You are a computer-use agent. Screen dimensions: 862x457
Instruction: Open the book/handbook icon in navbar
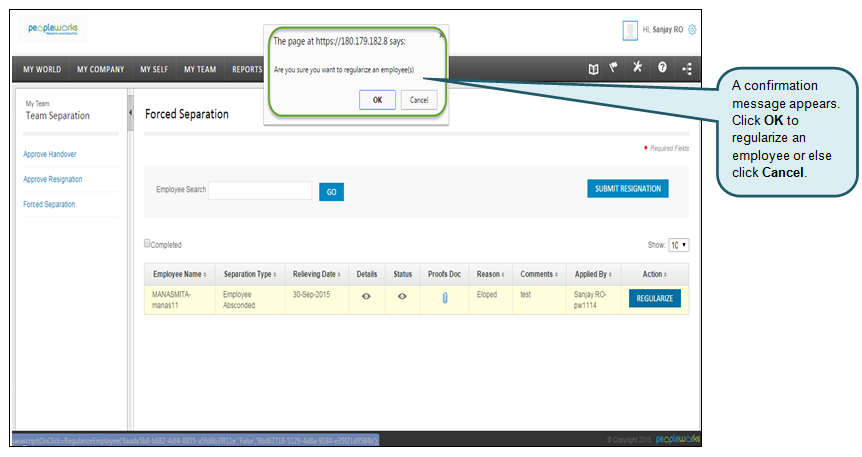coord(593,69)
